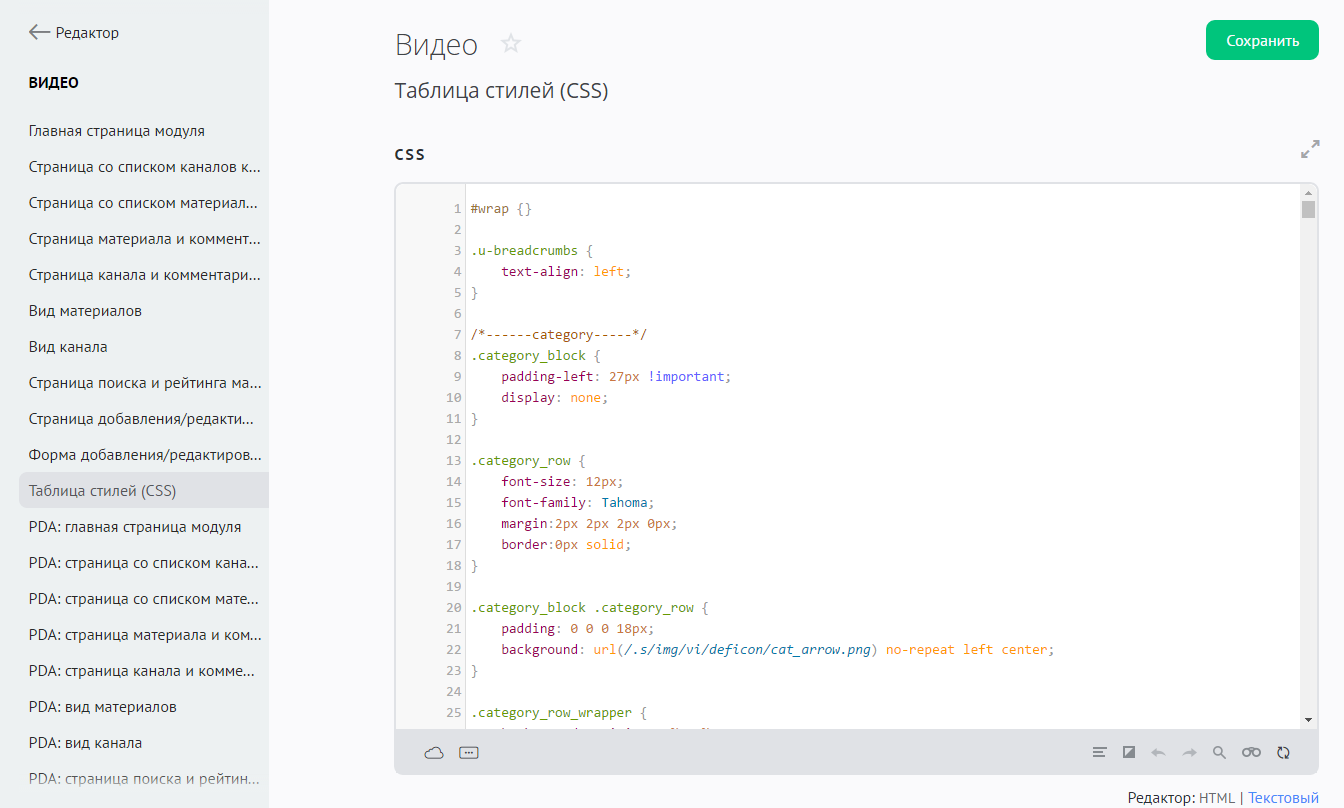Open Главная страница модуля in the sidebar

(x=117, y=131)
